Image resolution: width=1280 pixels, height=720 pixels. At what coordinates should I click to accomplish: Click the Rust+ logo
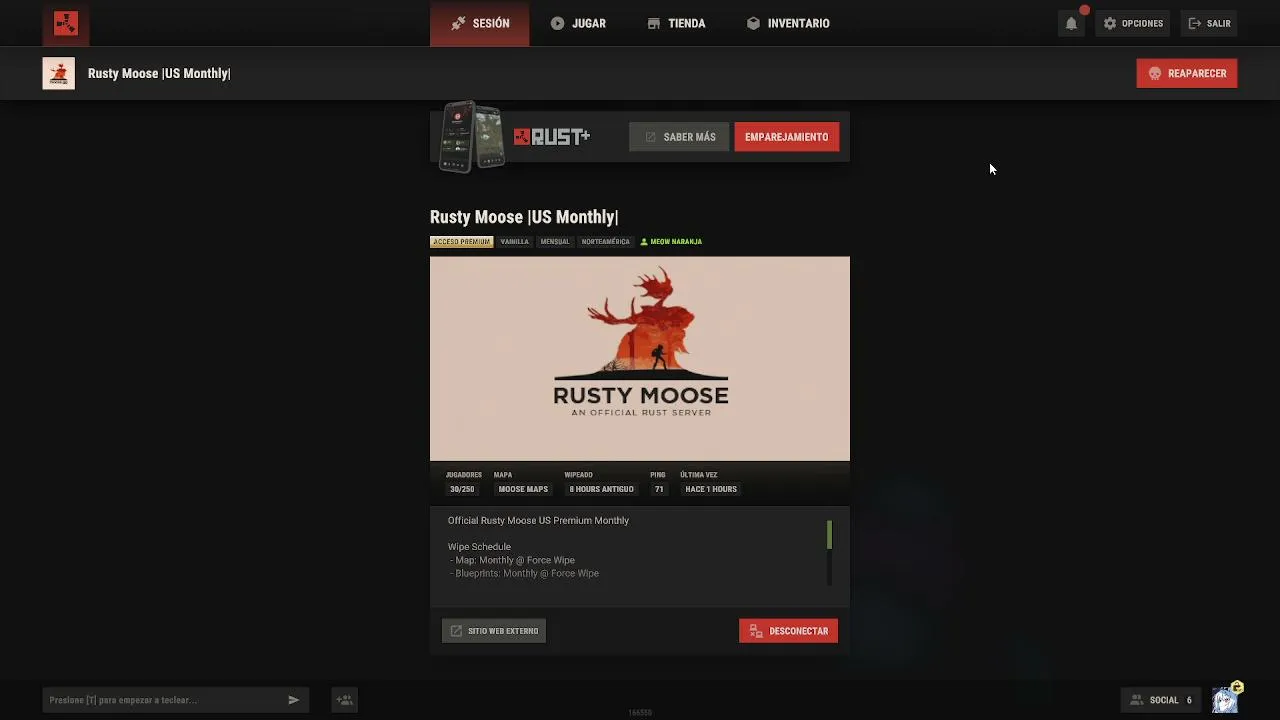[x=552, y=137]
